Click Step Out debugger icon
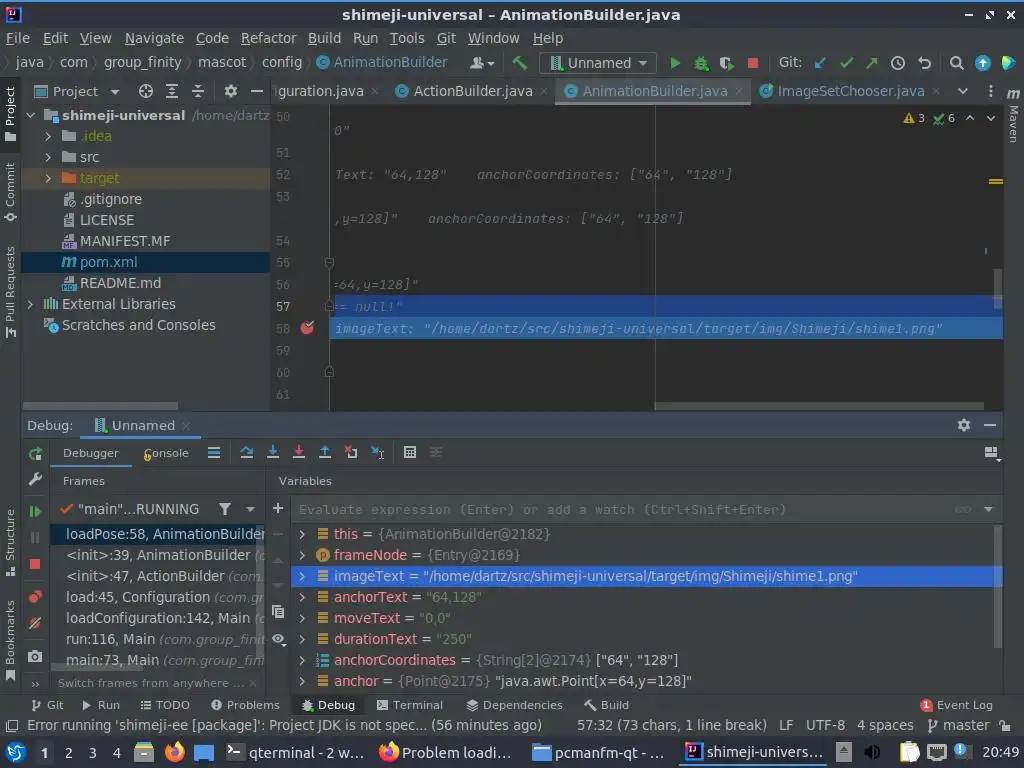This screenshot has width=1024, height=768. [325, 453]
